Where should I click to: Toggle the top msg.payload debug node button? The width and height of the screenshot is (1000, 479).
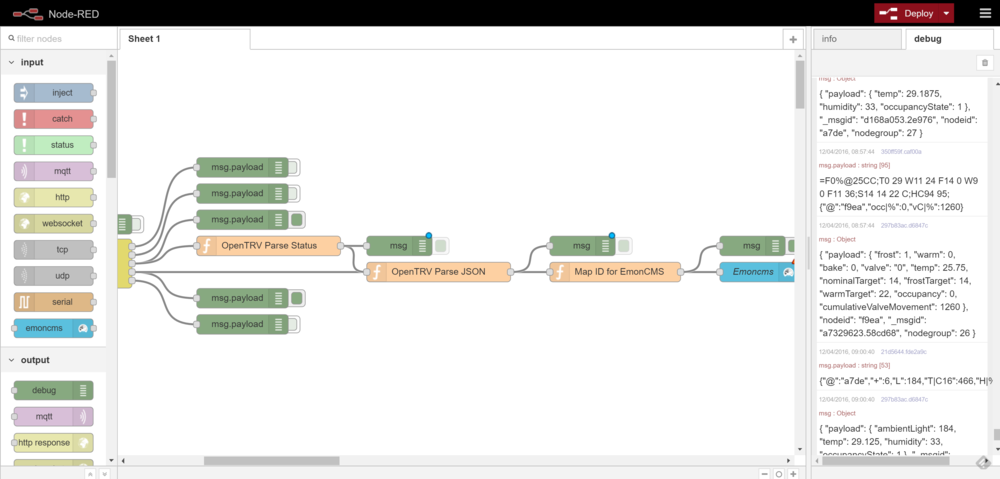pyautogui.click(x=294, y=167)
